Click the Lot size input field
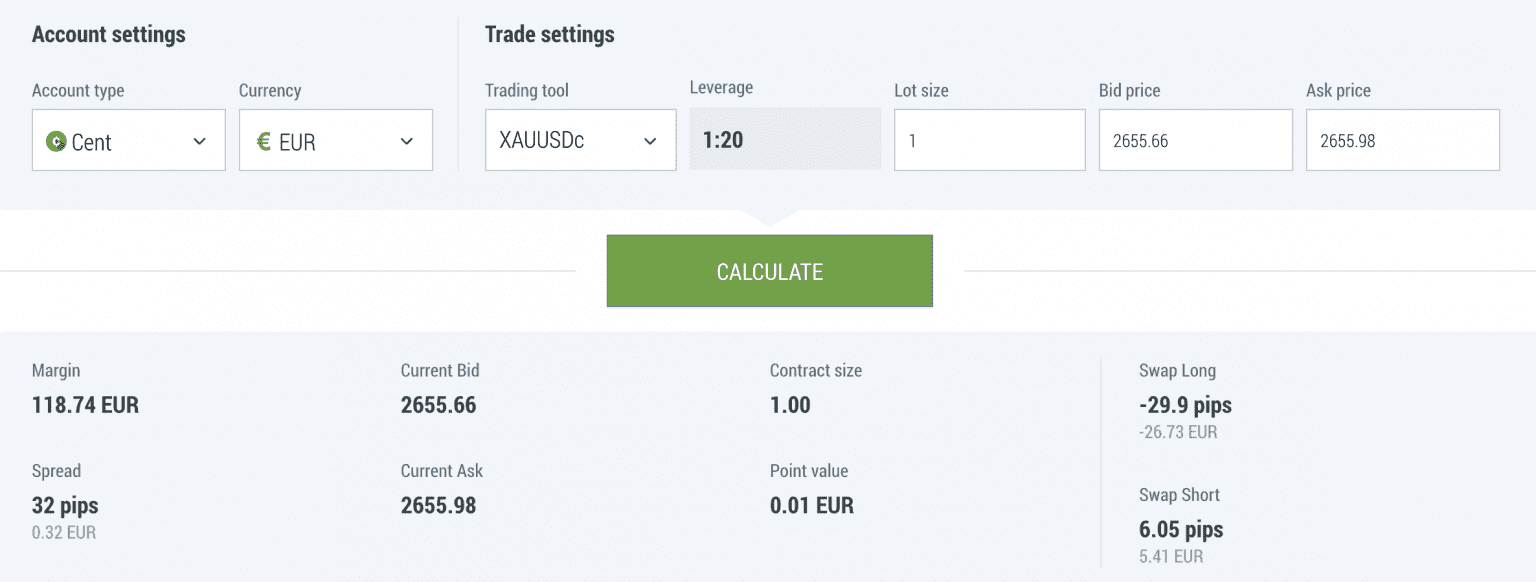The width and height of the screenshot is (1536, 582). tap(989, 140)
